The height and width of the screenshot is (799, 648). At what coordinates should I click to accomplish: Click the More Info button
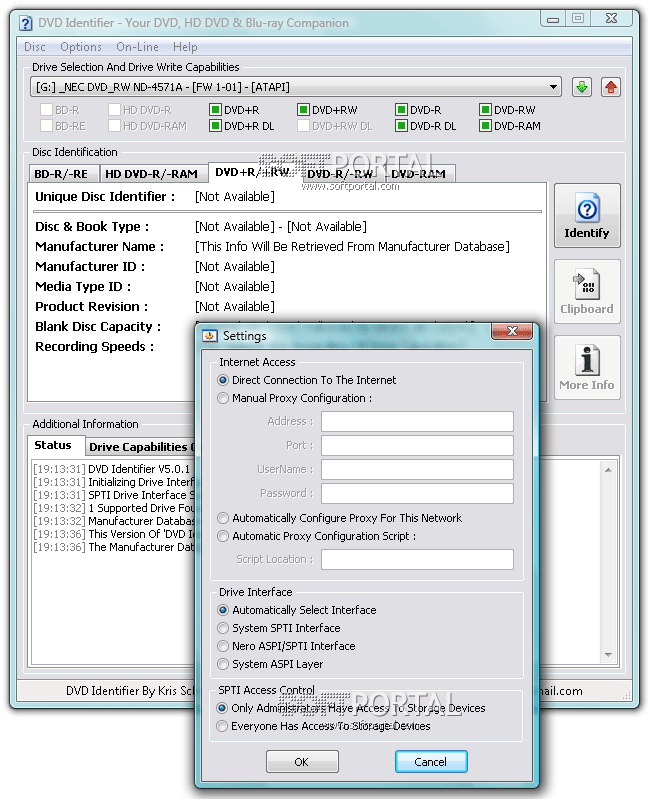point(587,367)
